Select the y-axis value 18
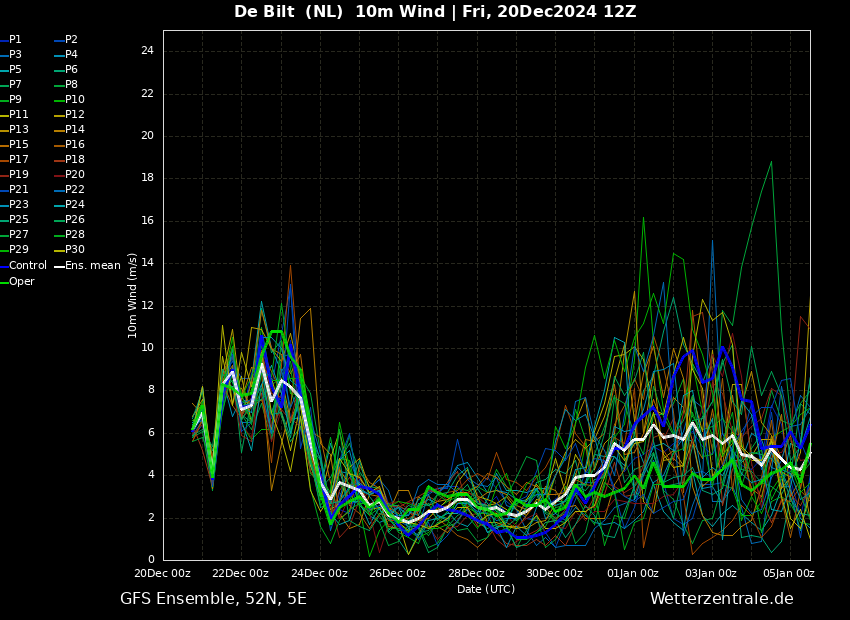 pyautogui.click(x=147, y=178)
